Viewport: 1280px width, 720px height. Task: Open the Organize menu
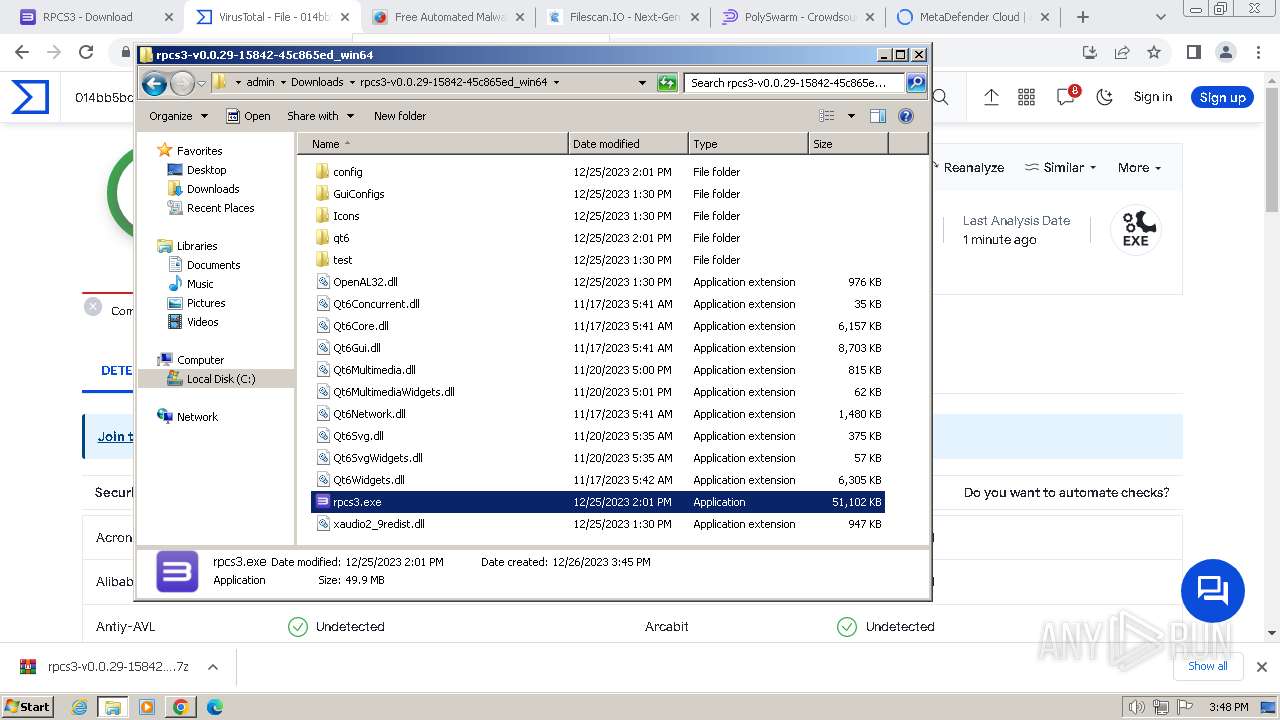click(178, 116)
